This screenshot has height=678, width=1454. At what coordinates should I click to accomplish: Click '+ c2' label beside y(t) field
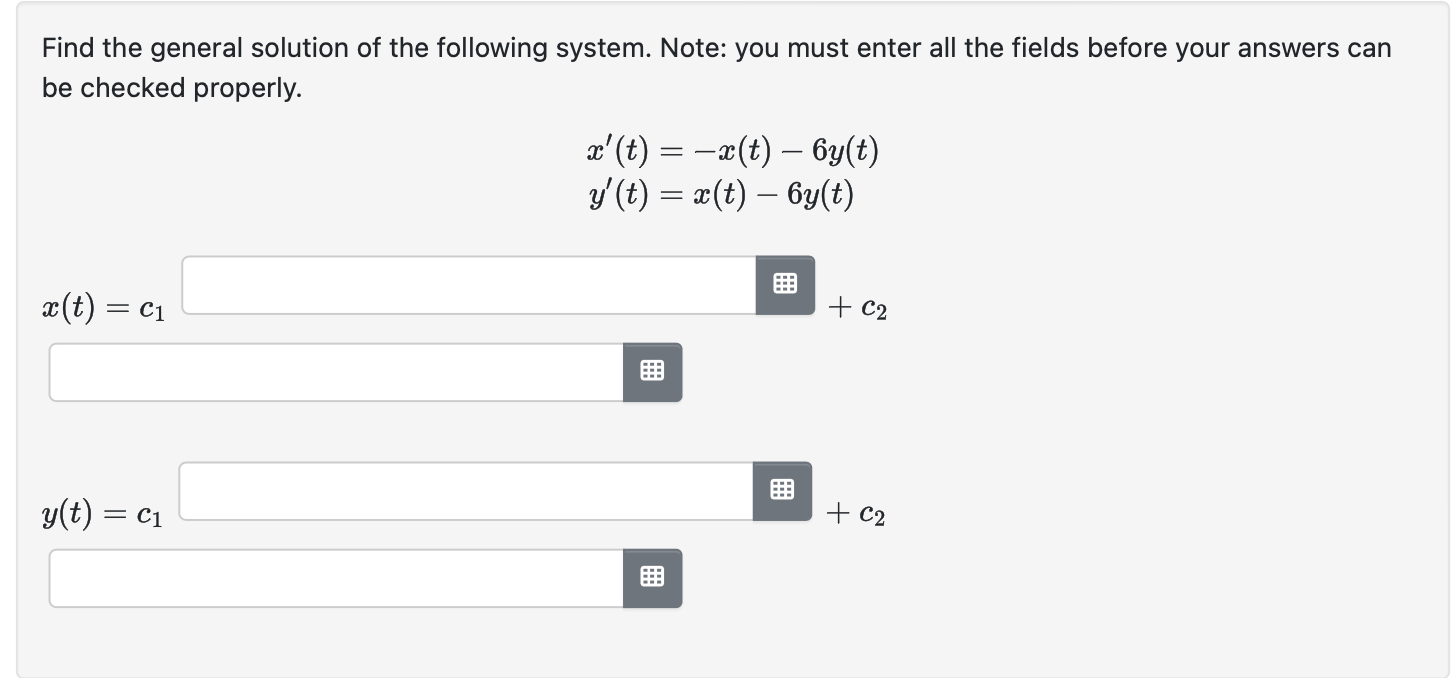pyautogui.click(x=856, y=514)
